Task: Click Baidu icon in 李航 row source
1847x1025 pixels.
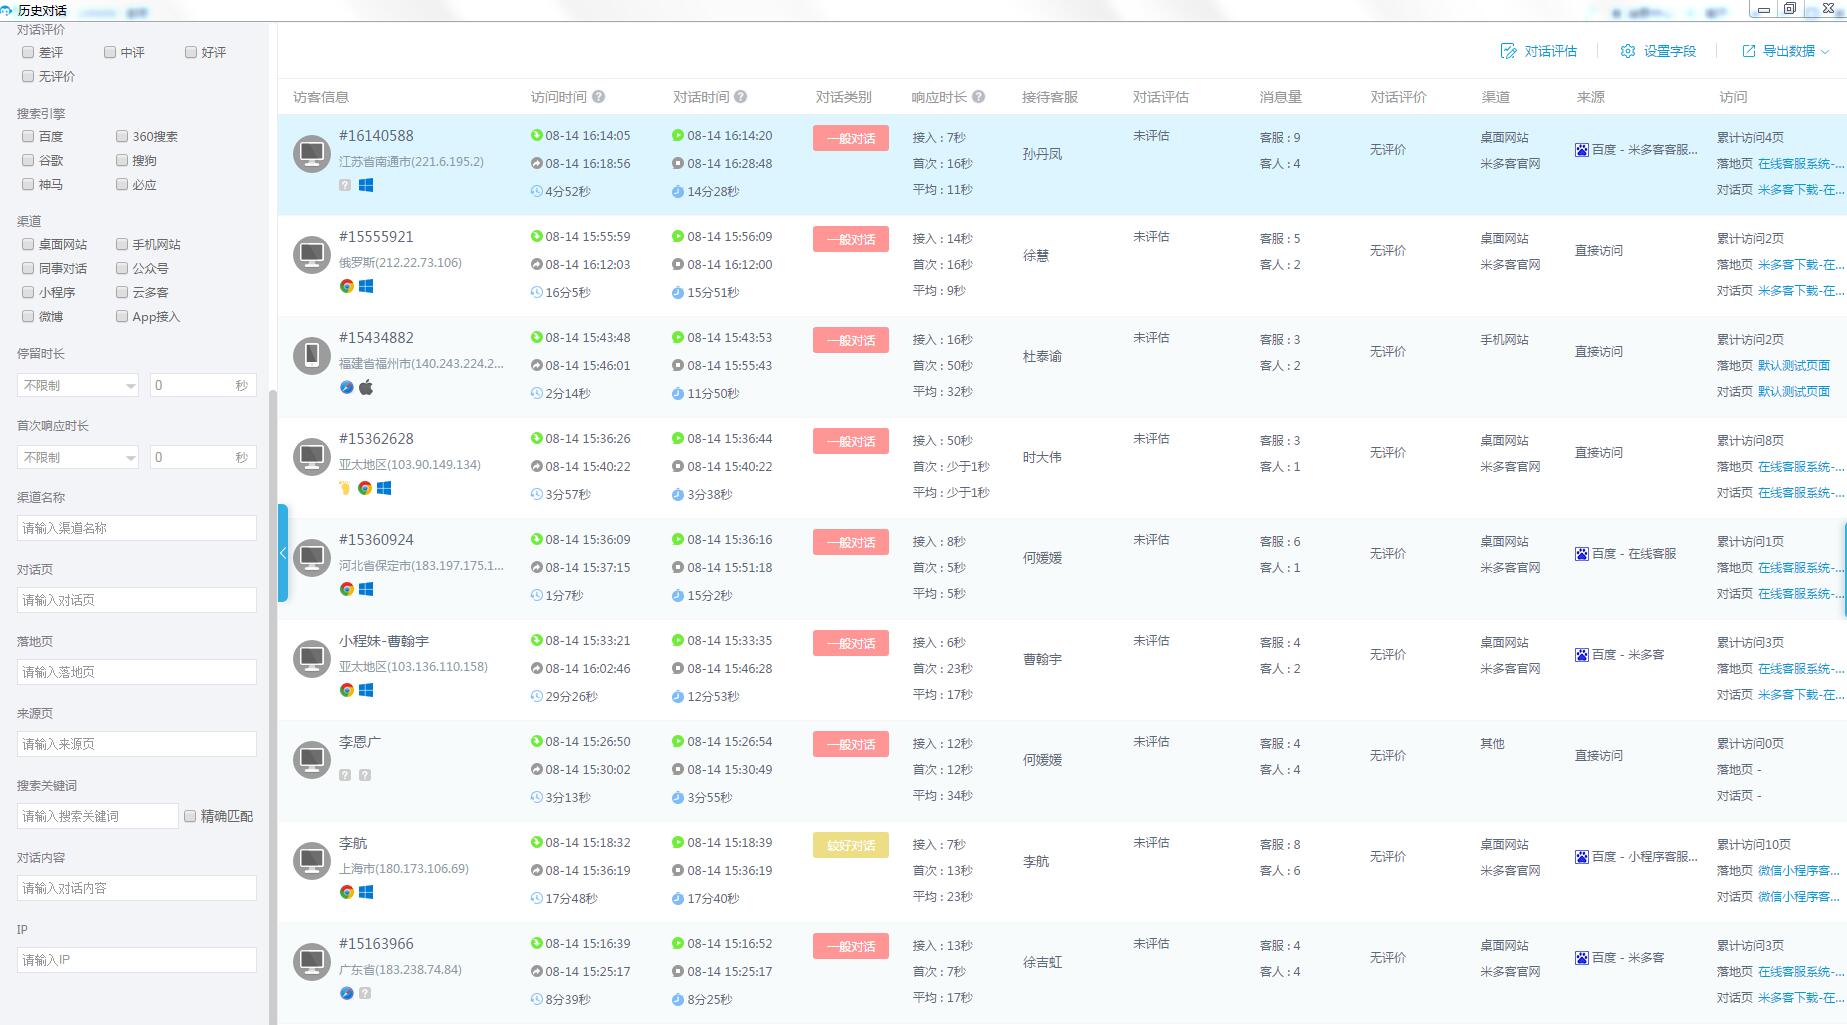Action: coord(1581,857)
